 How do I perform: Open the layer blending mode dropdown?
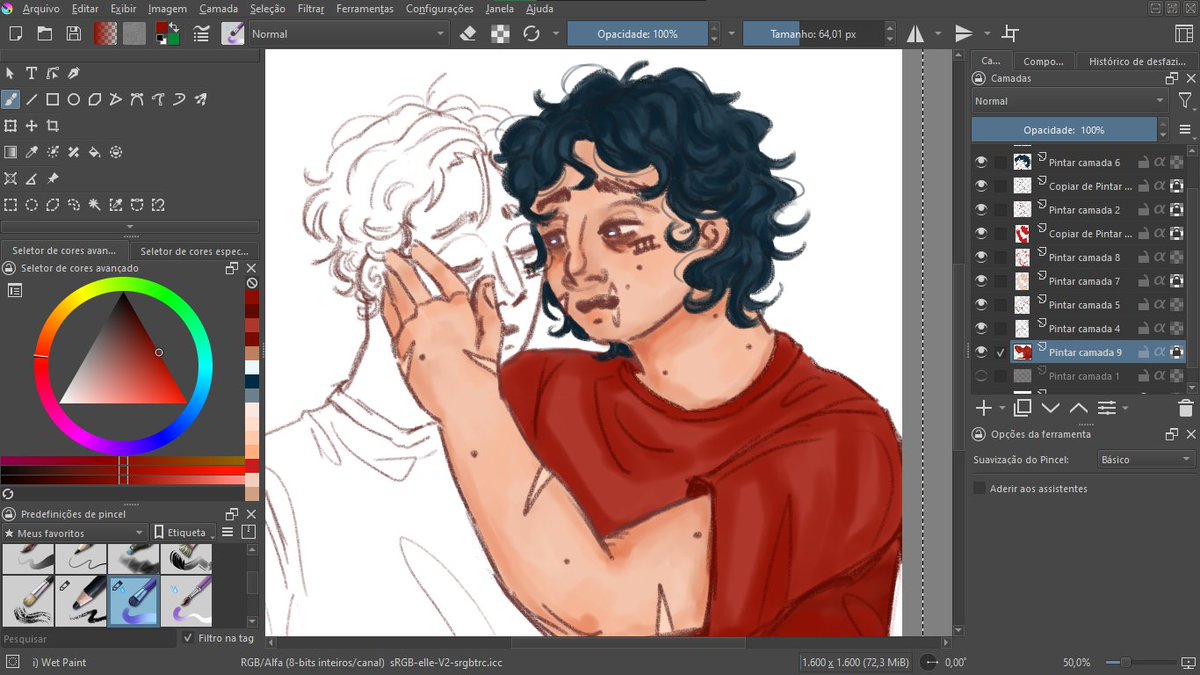(1070, 101)
